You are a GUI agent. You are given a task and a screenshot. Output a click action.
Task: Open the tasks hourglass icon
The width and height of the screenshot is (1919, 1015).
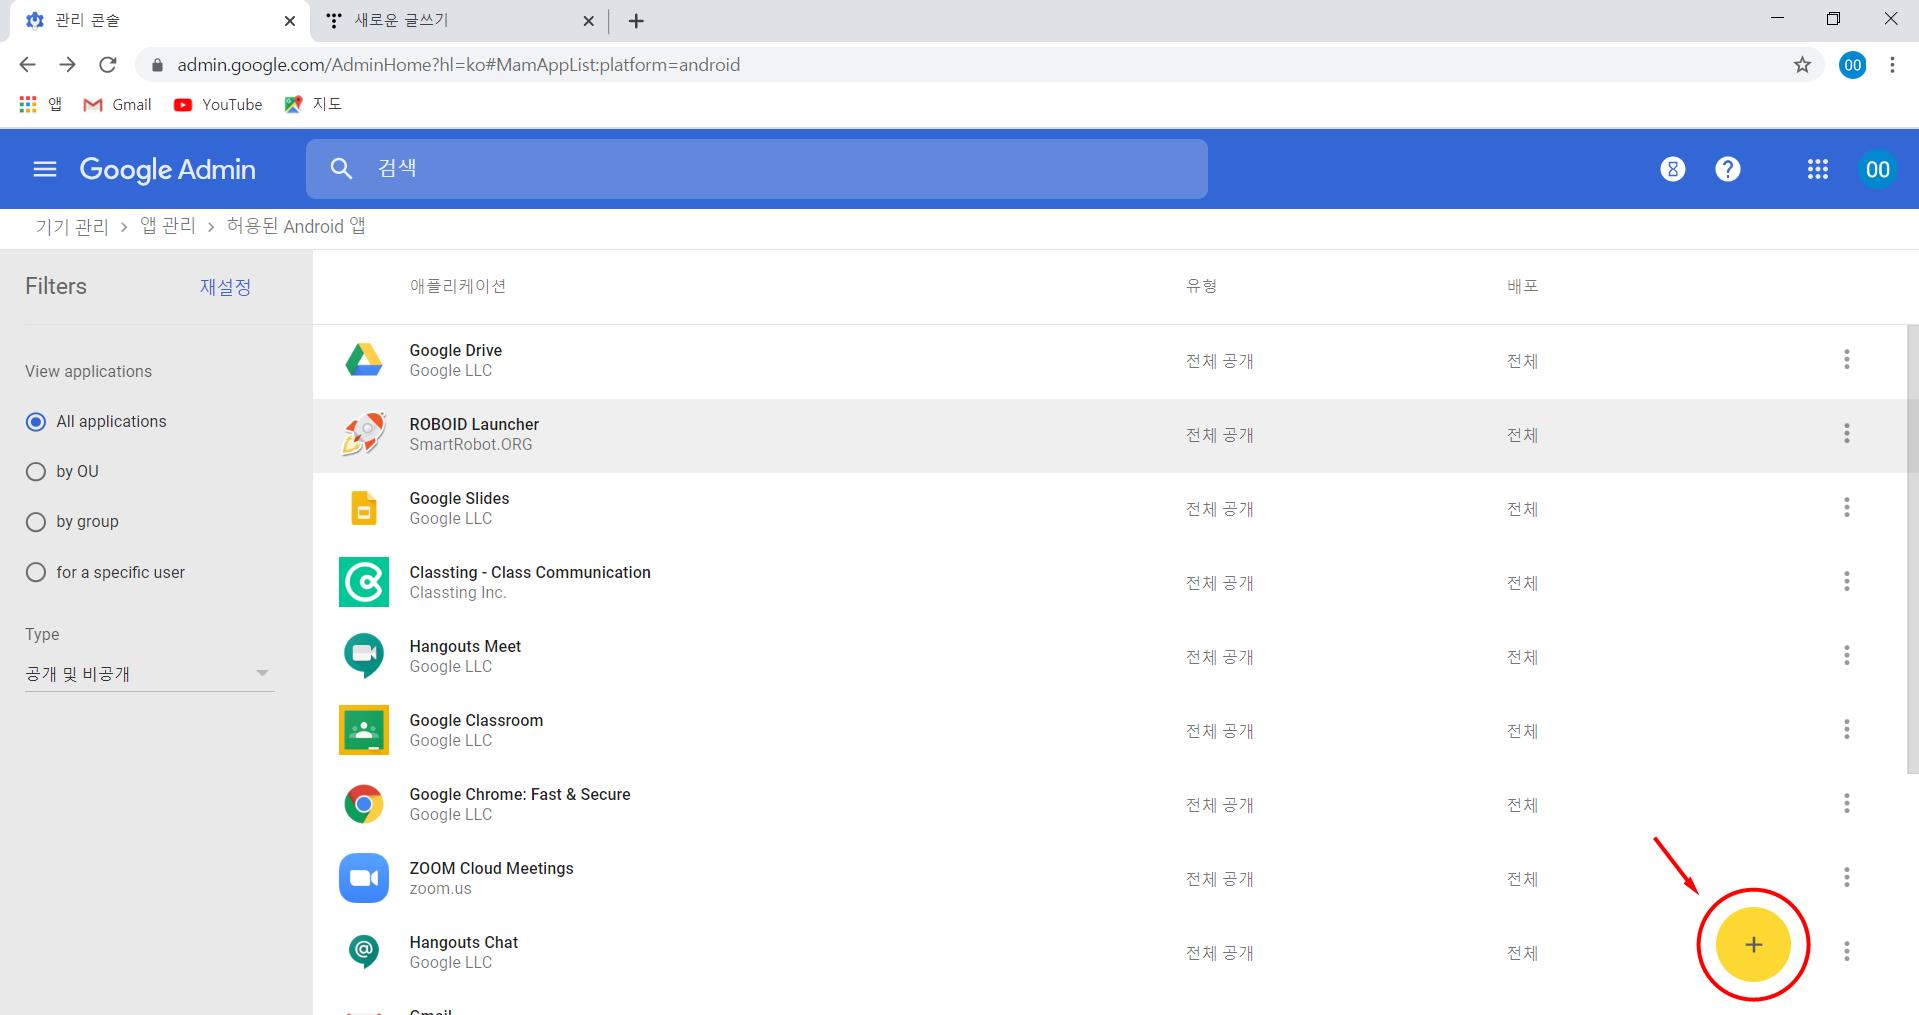[1672, 169]
